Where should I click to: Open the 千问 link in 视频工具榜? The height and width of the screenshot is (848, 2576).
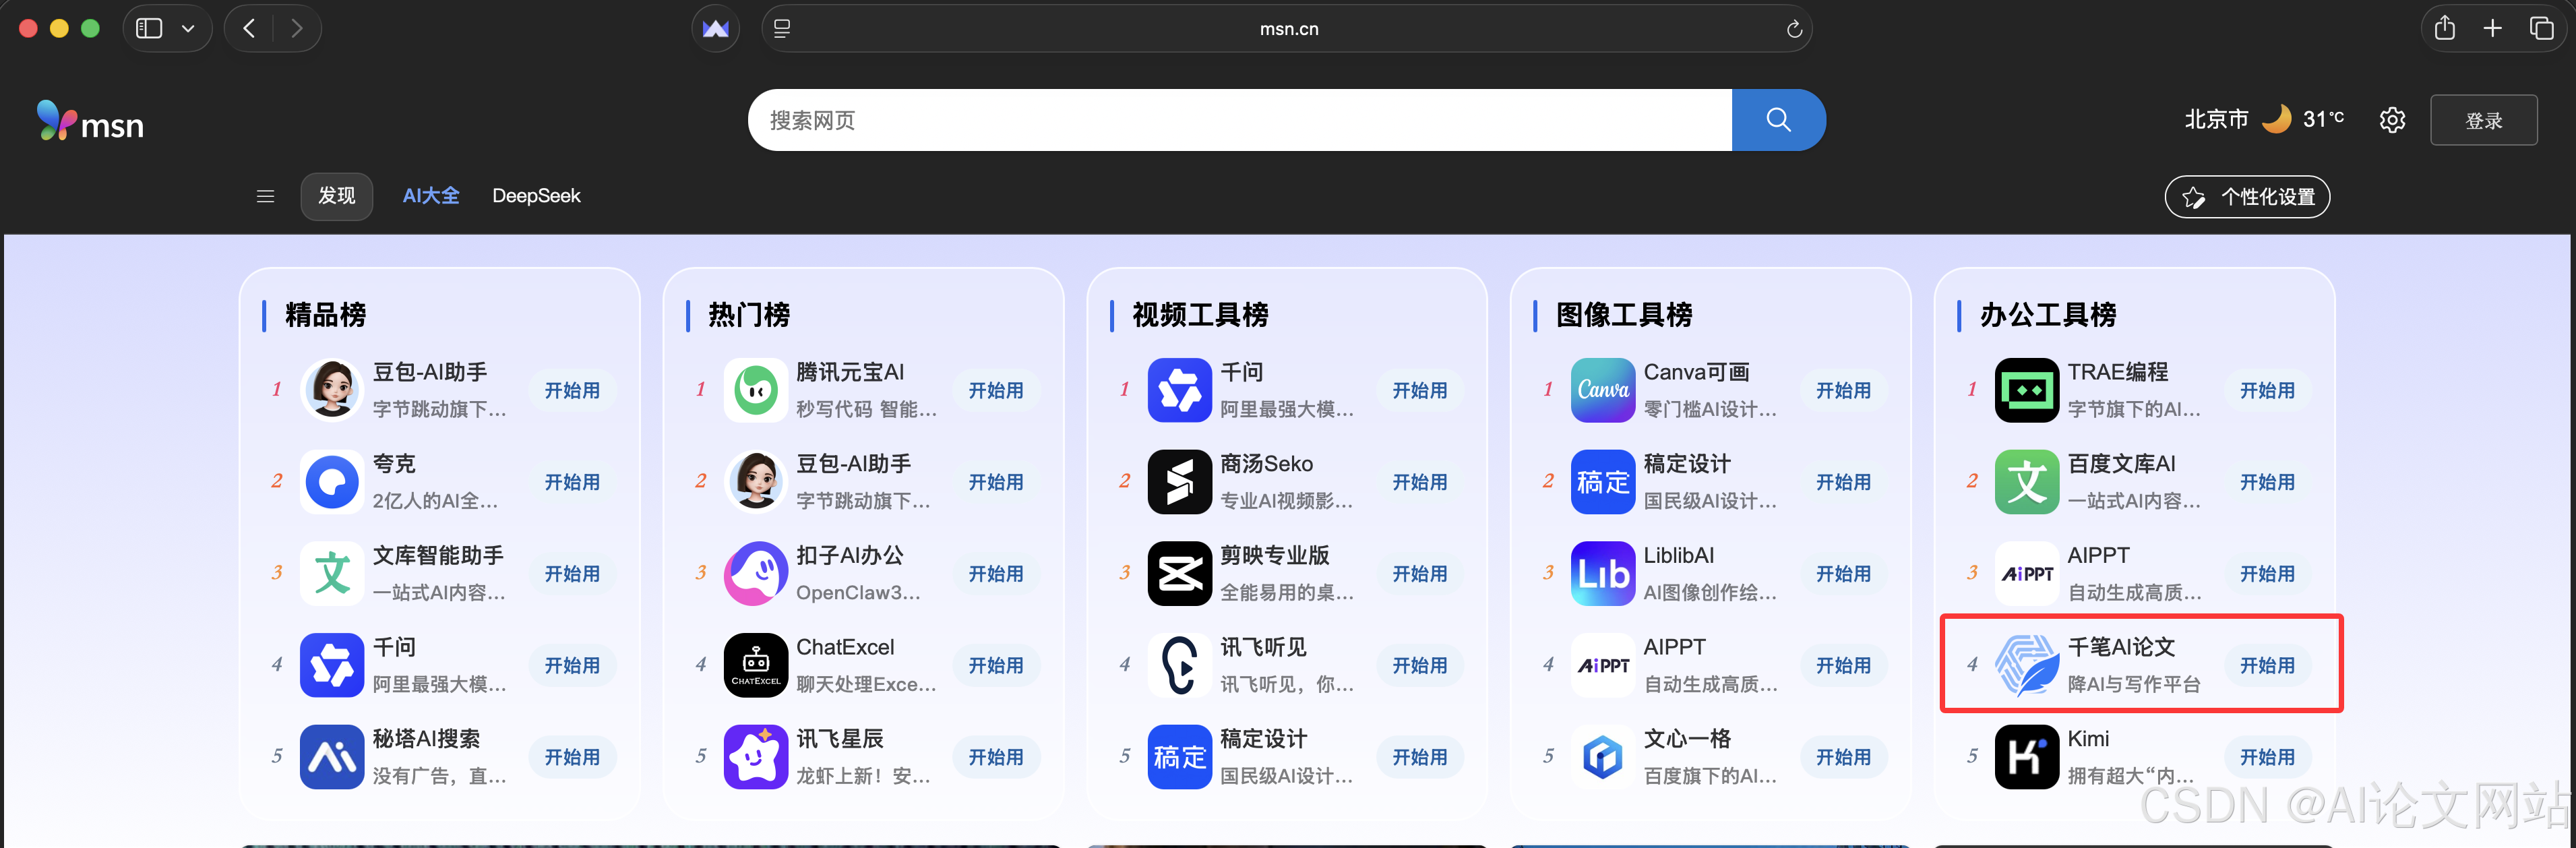coord(1241,372)
